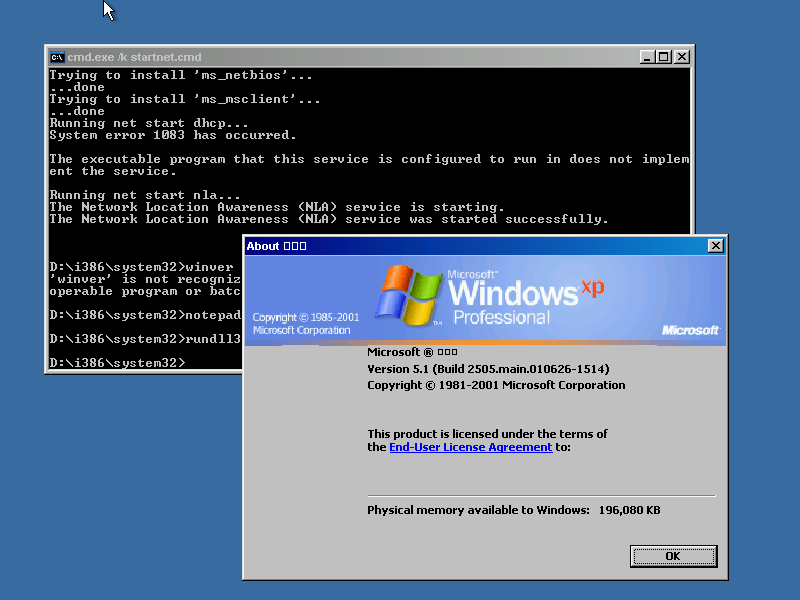Click the System error 1083 line
The image size is (800, 600).
coord(172,135)
